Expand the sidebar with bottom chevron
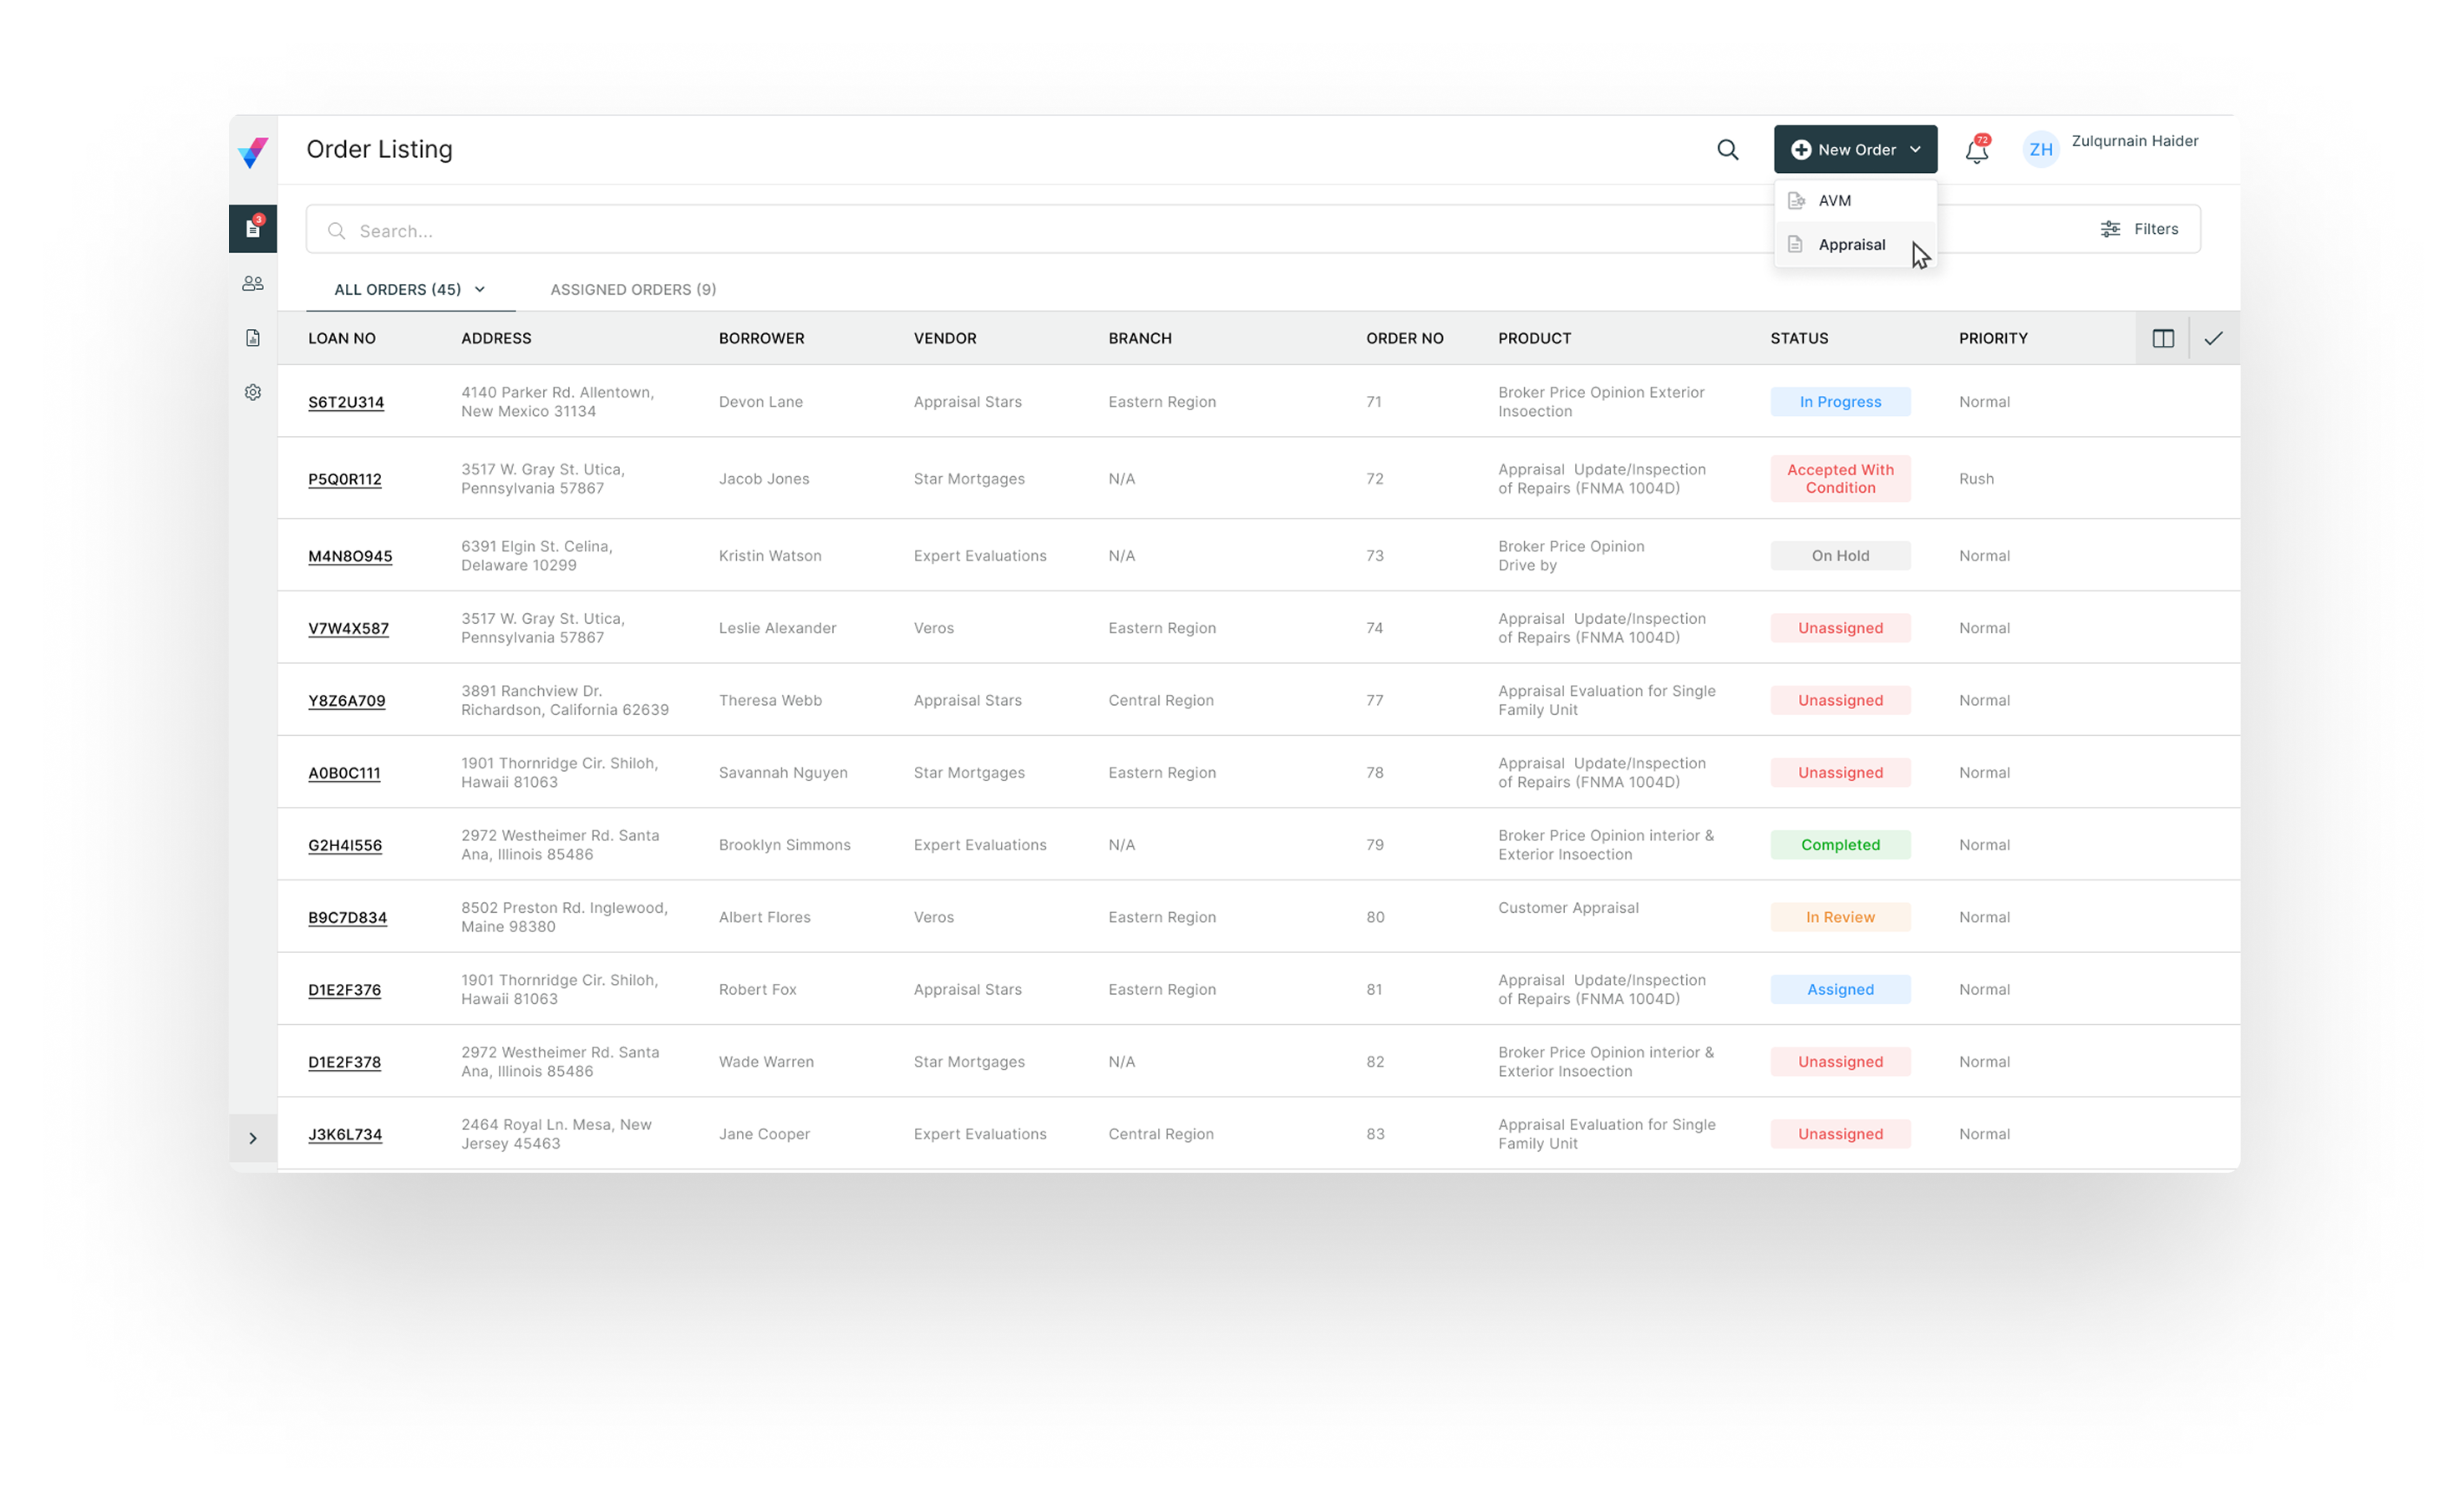The image size is (2464, 1511). coord(253,1138)
